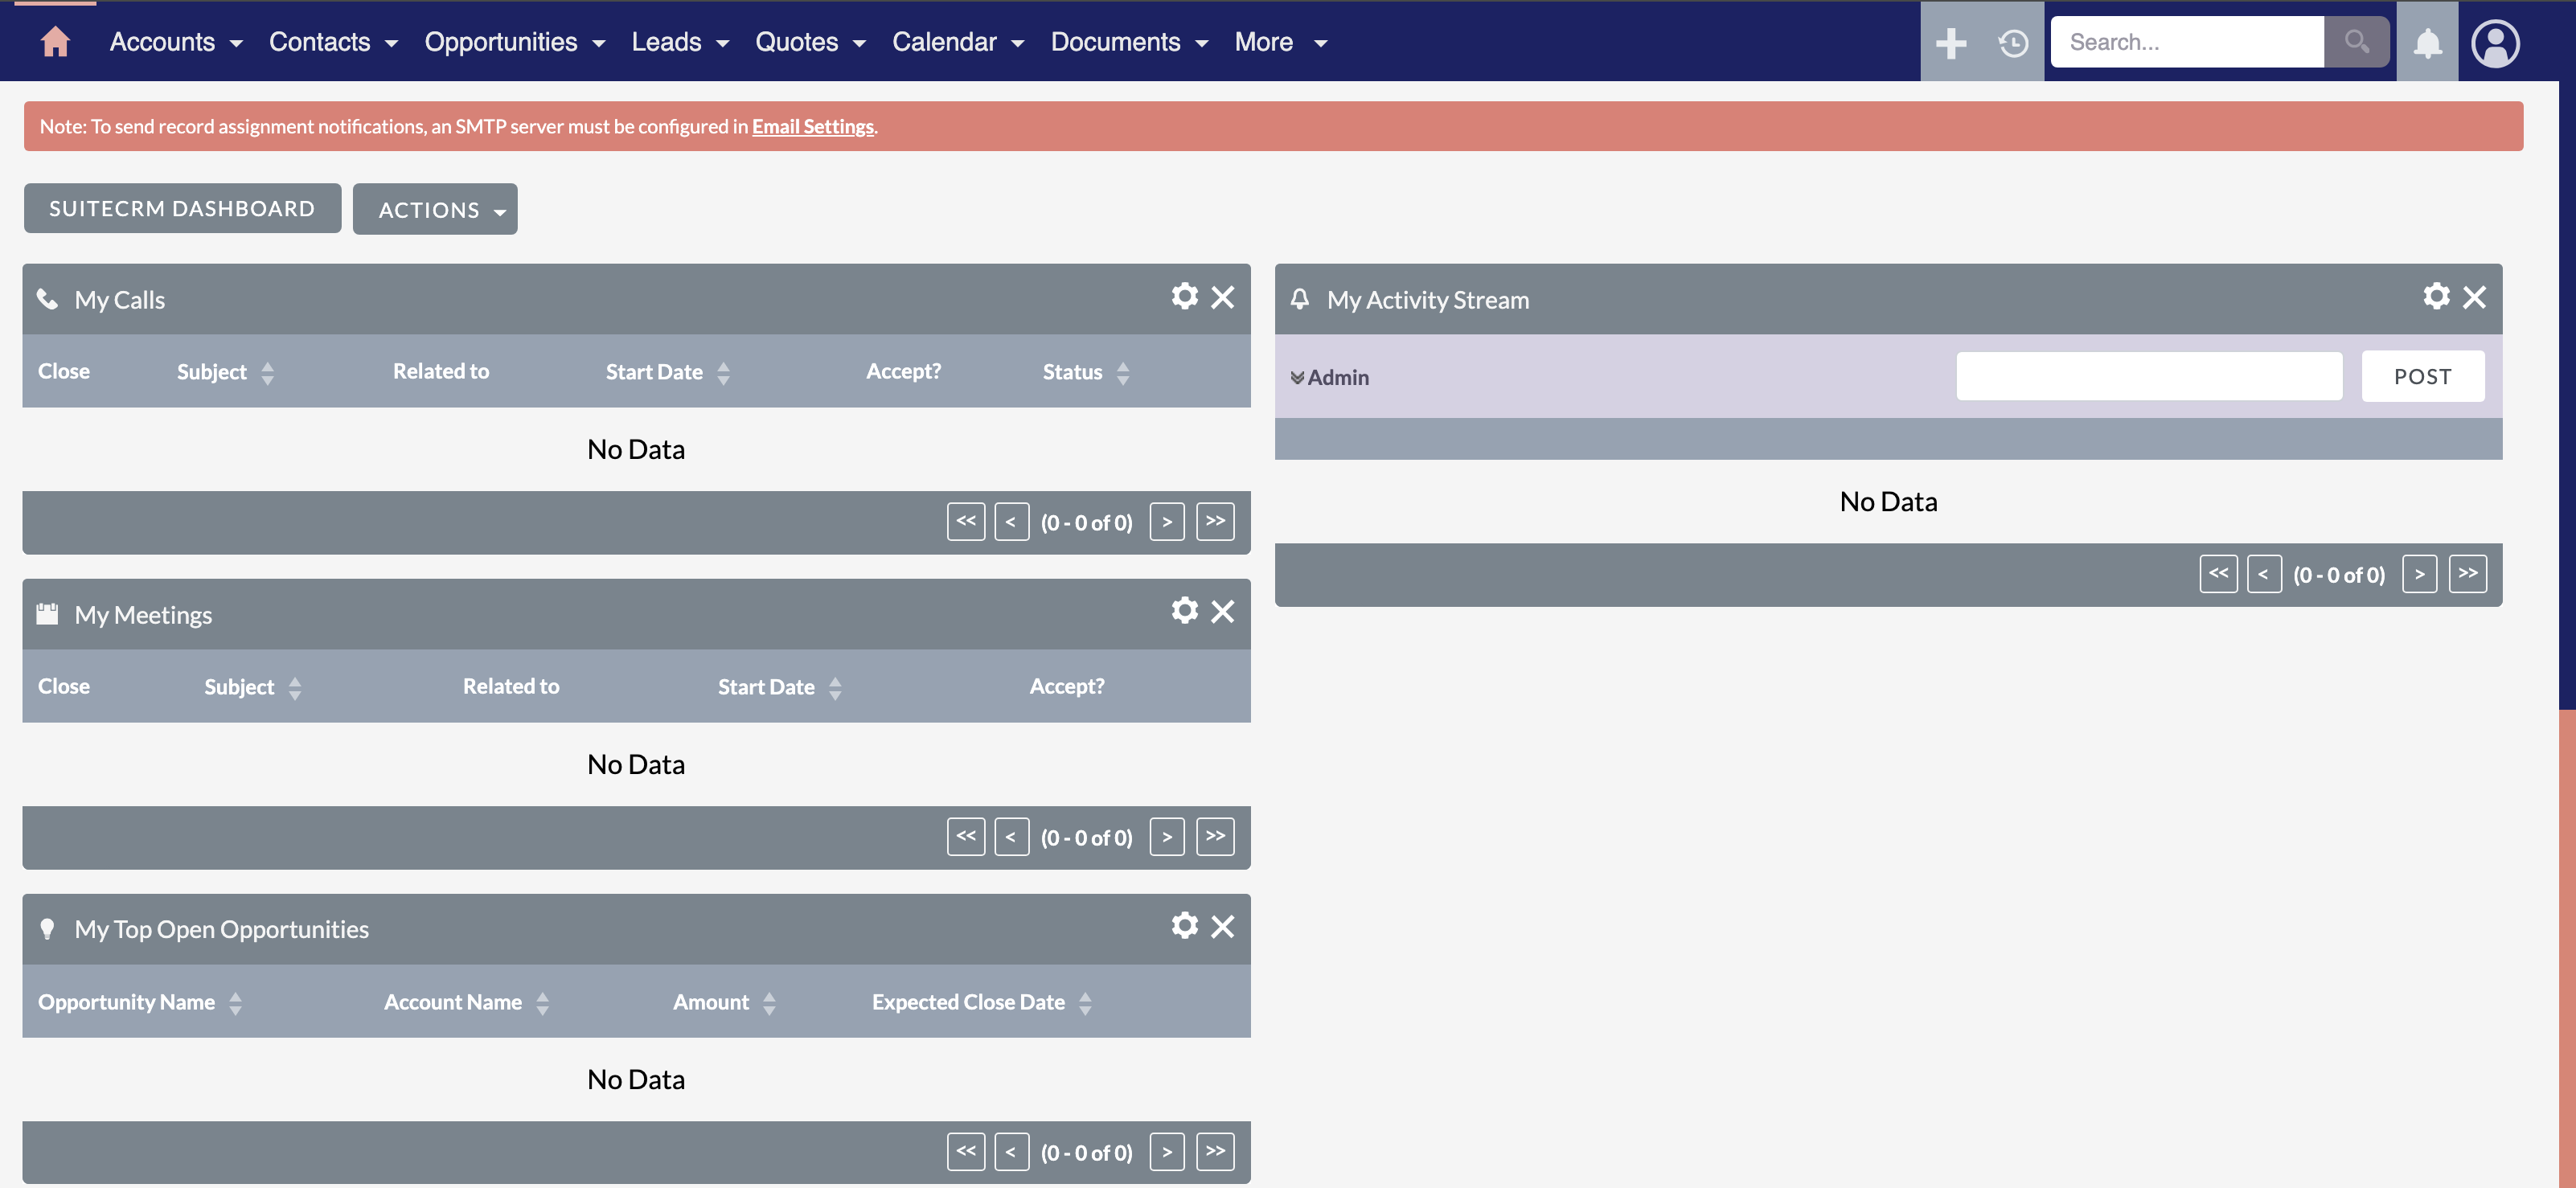2576x1188 pixels.
Task: Select the Quotes module tab
Action: coord(797,41)
